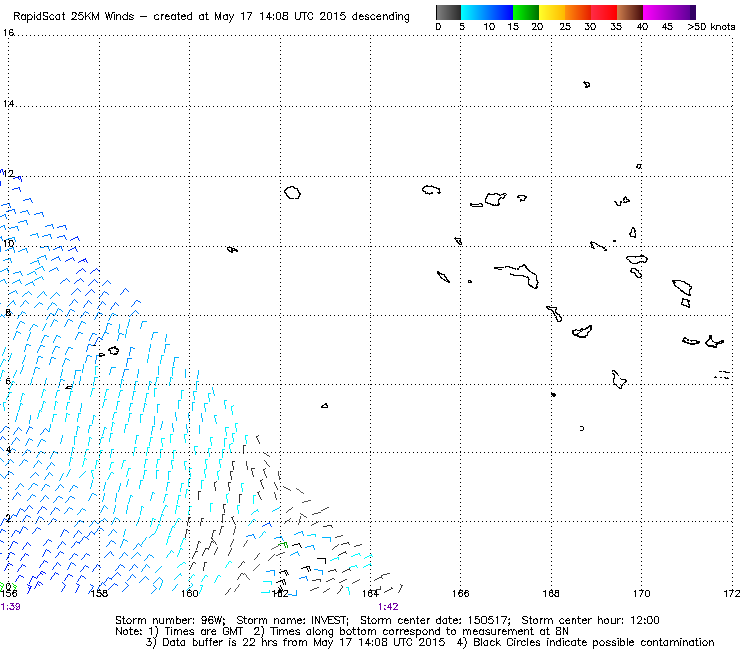Click the cyan-blue 5-15 knots color band
The image size is (740, 650).
pos(487,12)
